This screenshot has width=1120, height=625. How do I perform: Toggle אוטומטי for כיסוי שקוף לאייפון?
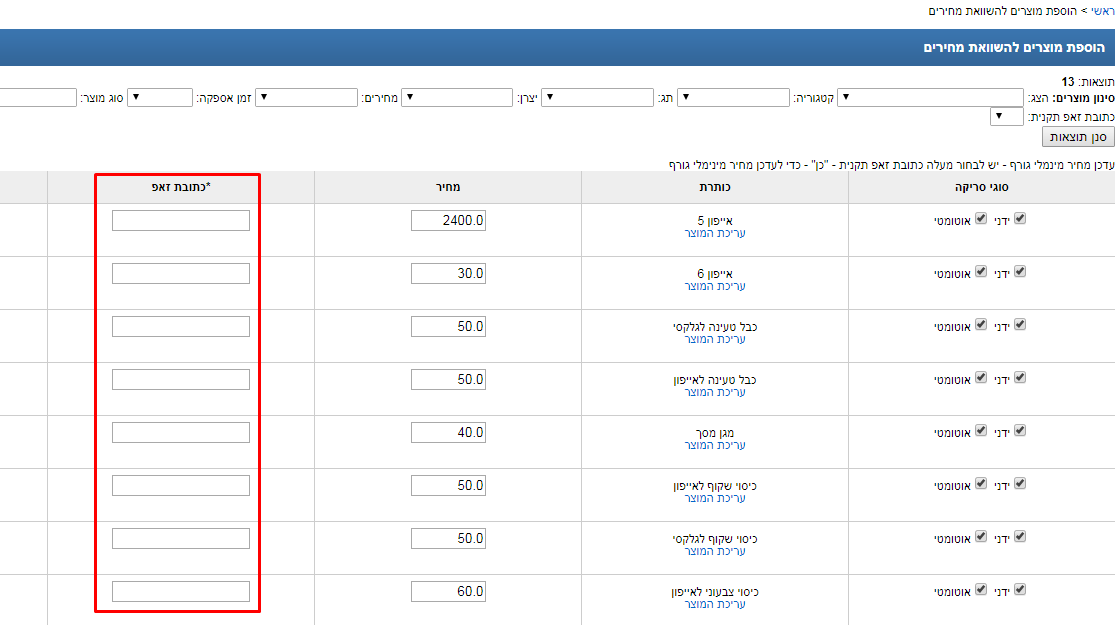pos(981,484)
